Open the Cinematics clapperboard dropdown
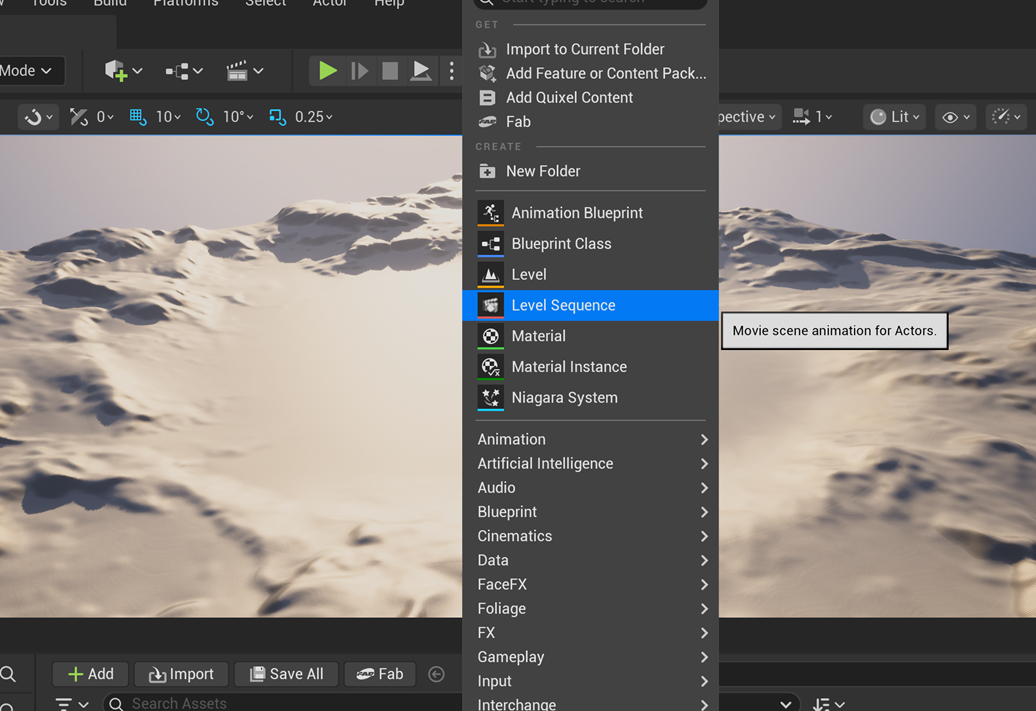 pos(244,71)
